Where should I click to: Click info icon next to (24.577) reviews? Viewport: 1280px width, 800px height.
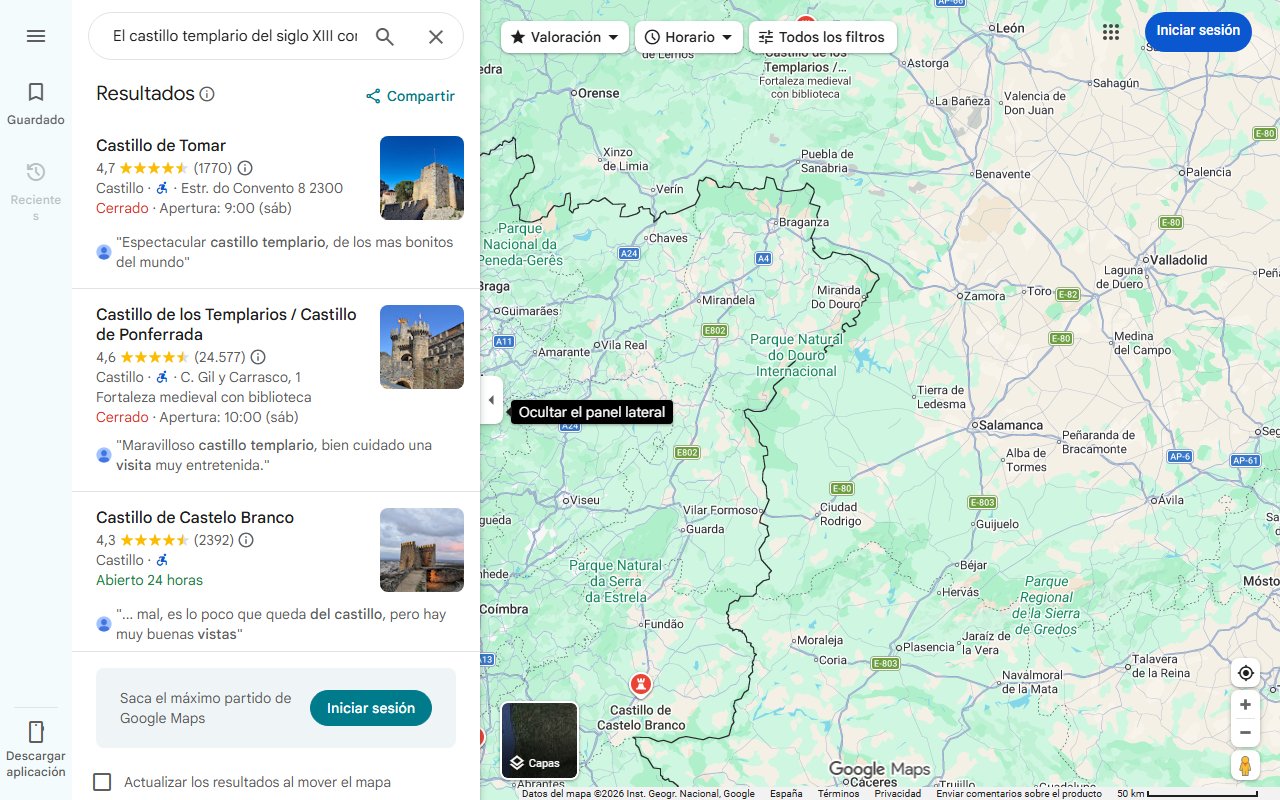[x=258, y=357]
